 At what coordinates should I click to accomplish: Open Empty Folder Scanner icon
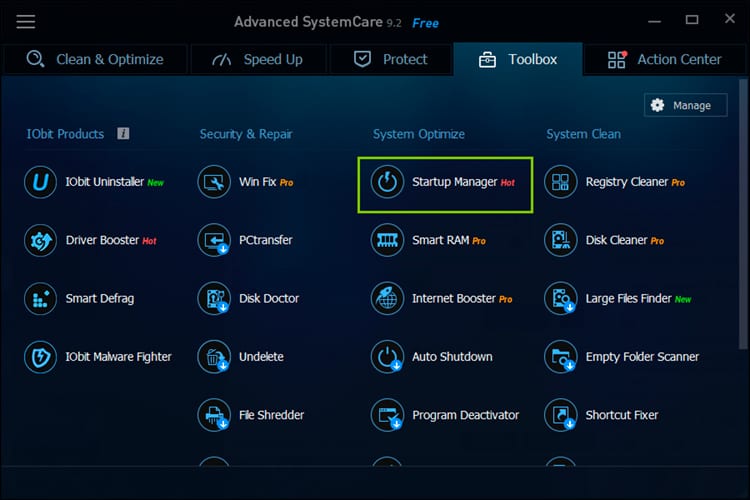coord(561,357)
